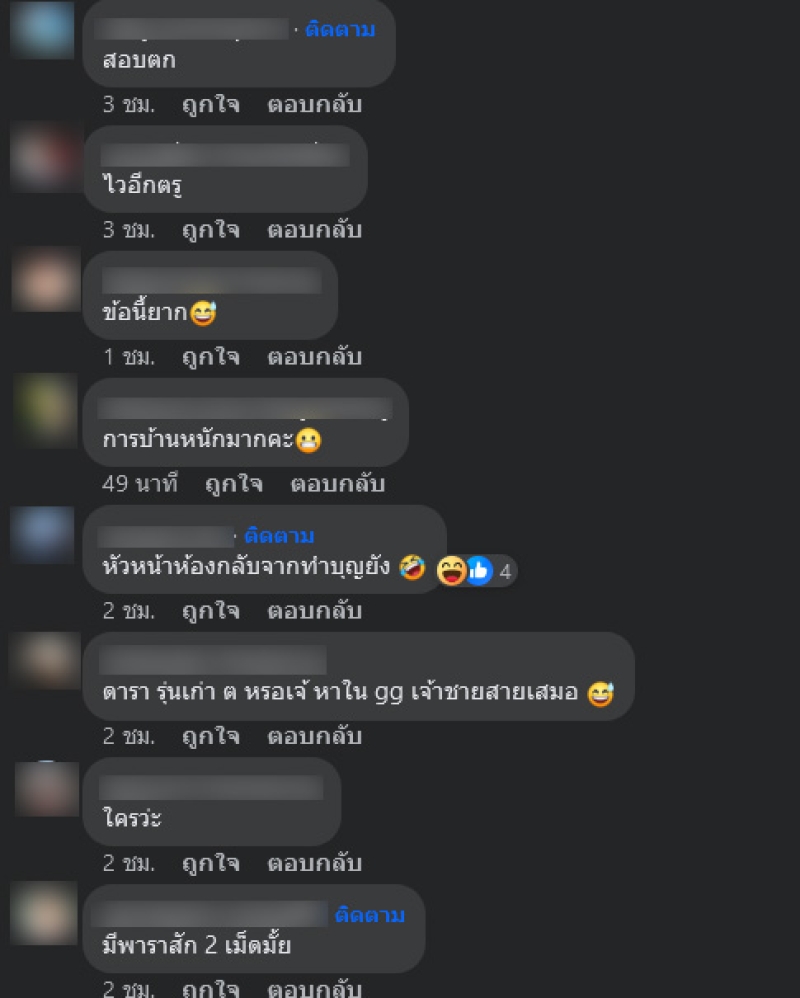
Task: Open blurred avatar beside 'สอบตก' comment
Action: coord(42,29)
